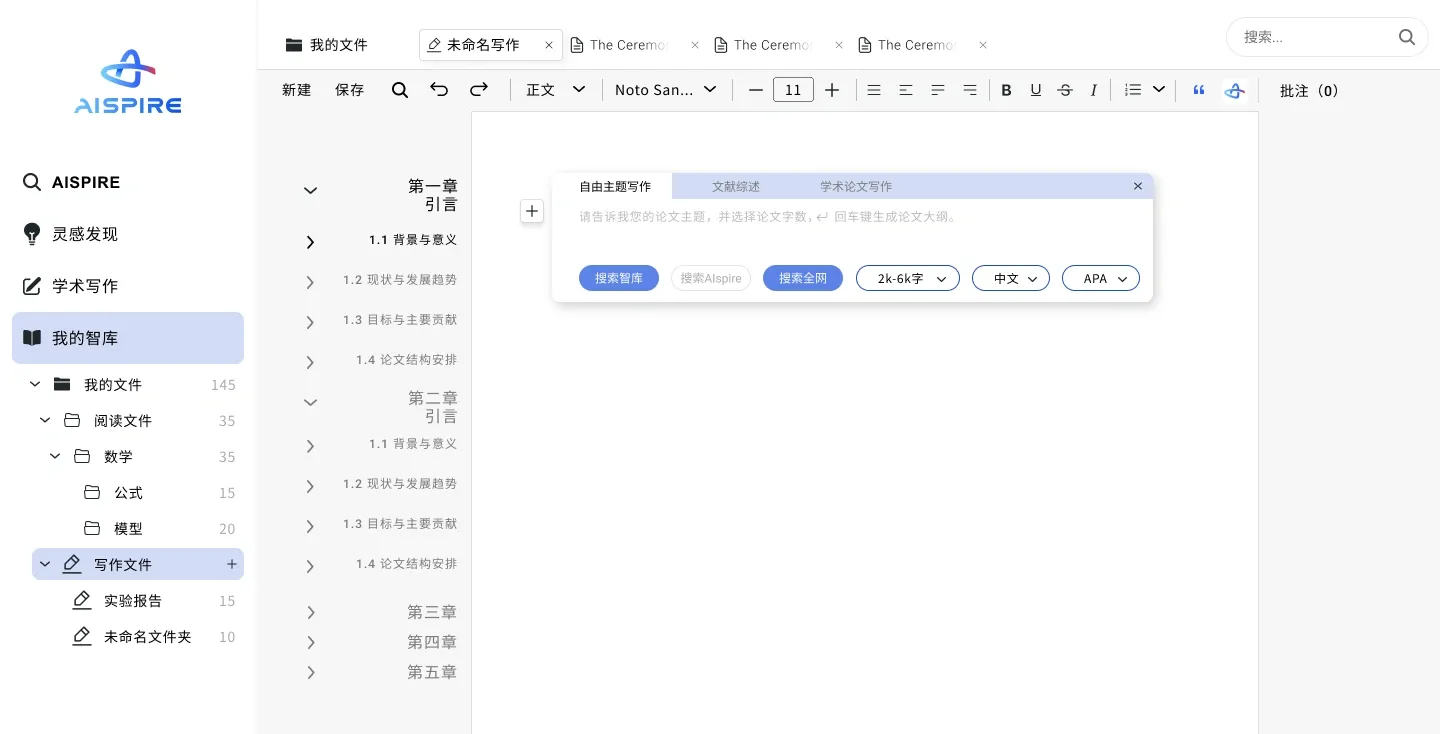Click the AISPIRE logo
This screenshot has width=1440, height=734.
(128, 82)
